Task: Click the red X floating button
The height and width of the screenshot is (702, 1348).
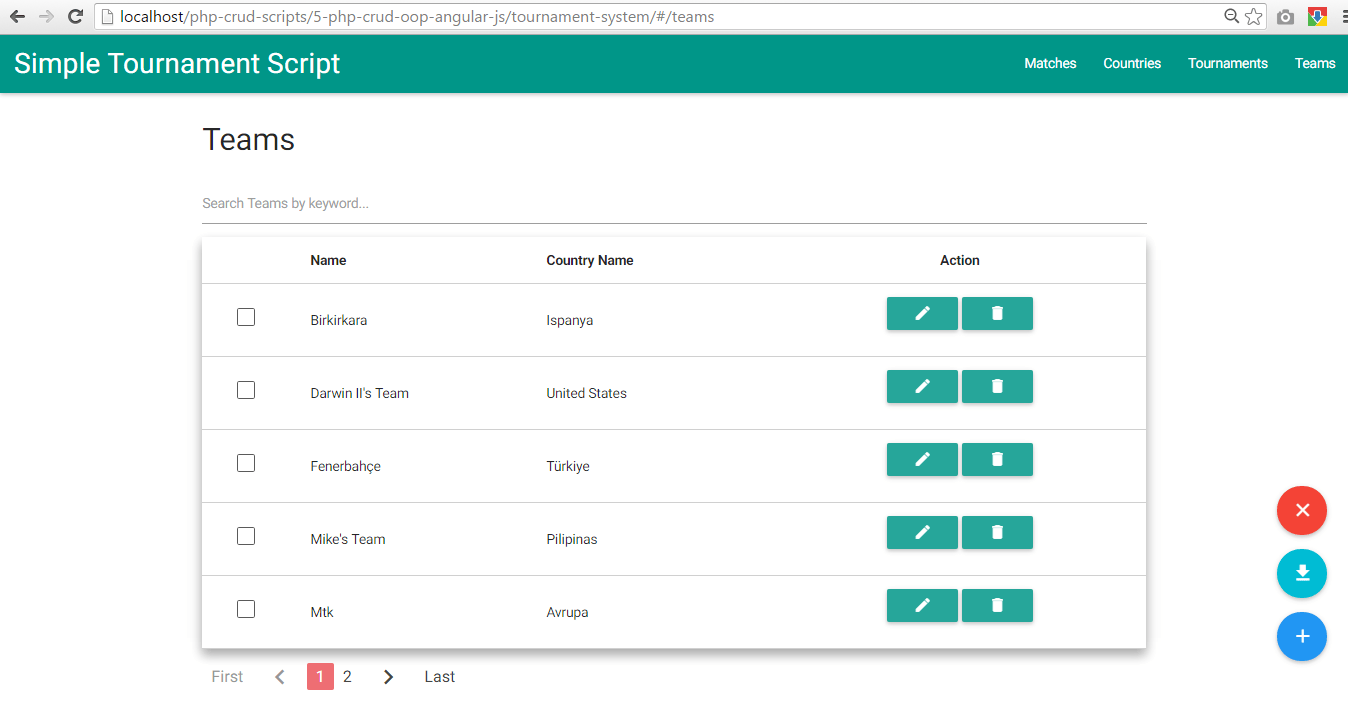Action: [x=1302, y=510]
